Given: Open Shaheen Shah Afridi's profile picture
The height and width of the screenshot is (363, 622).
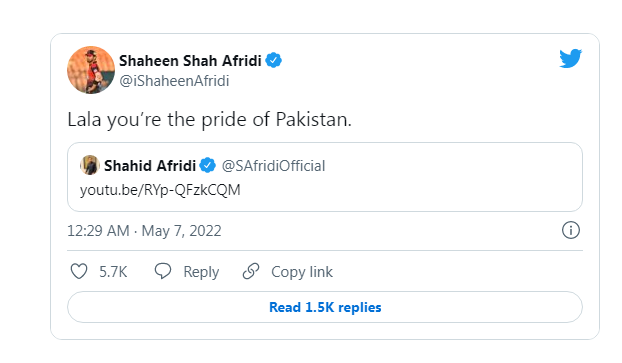Looking at the screenshot, I should point(91,70).
